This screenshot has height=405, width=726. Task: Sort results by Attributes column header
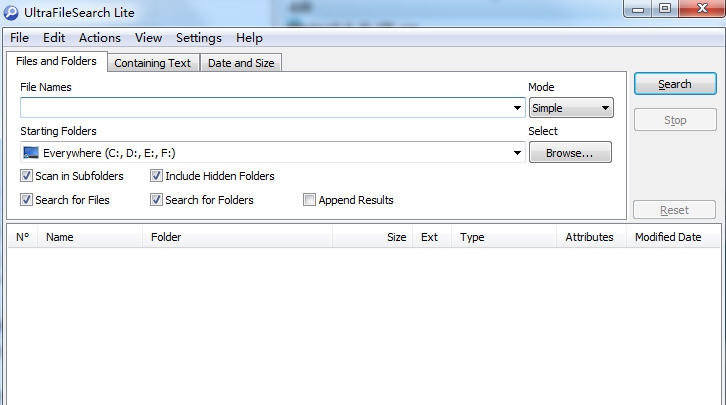(591, 237)
